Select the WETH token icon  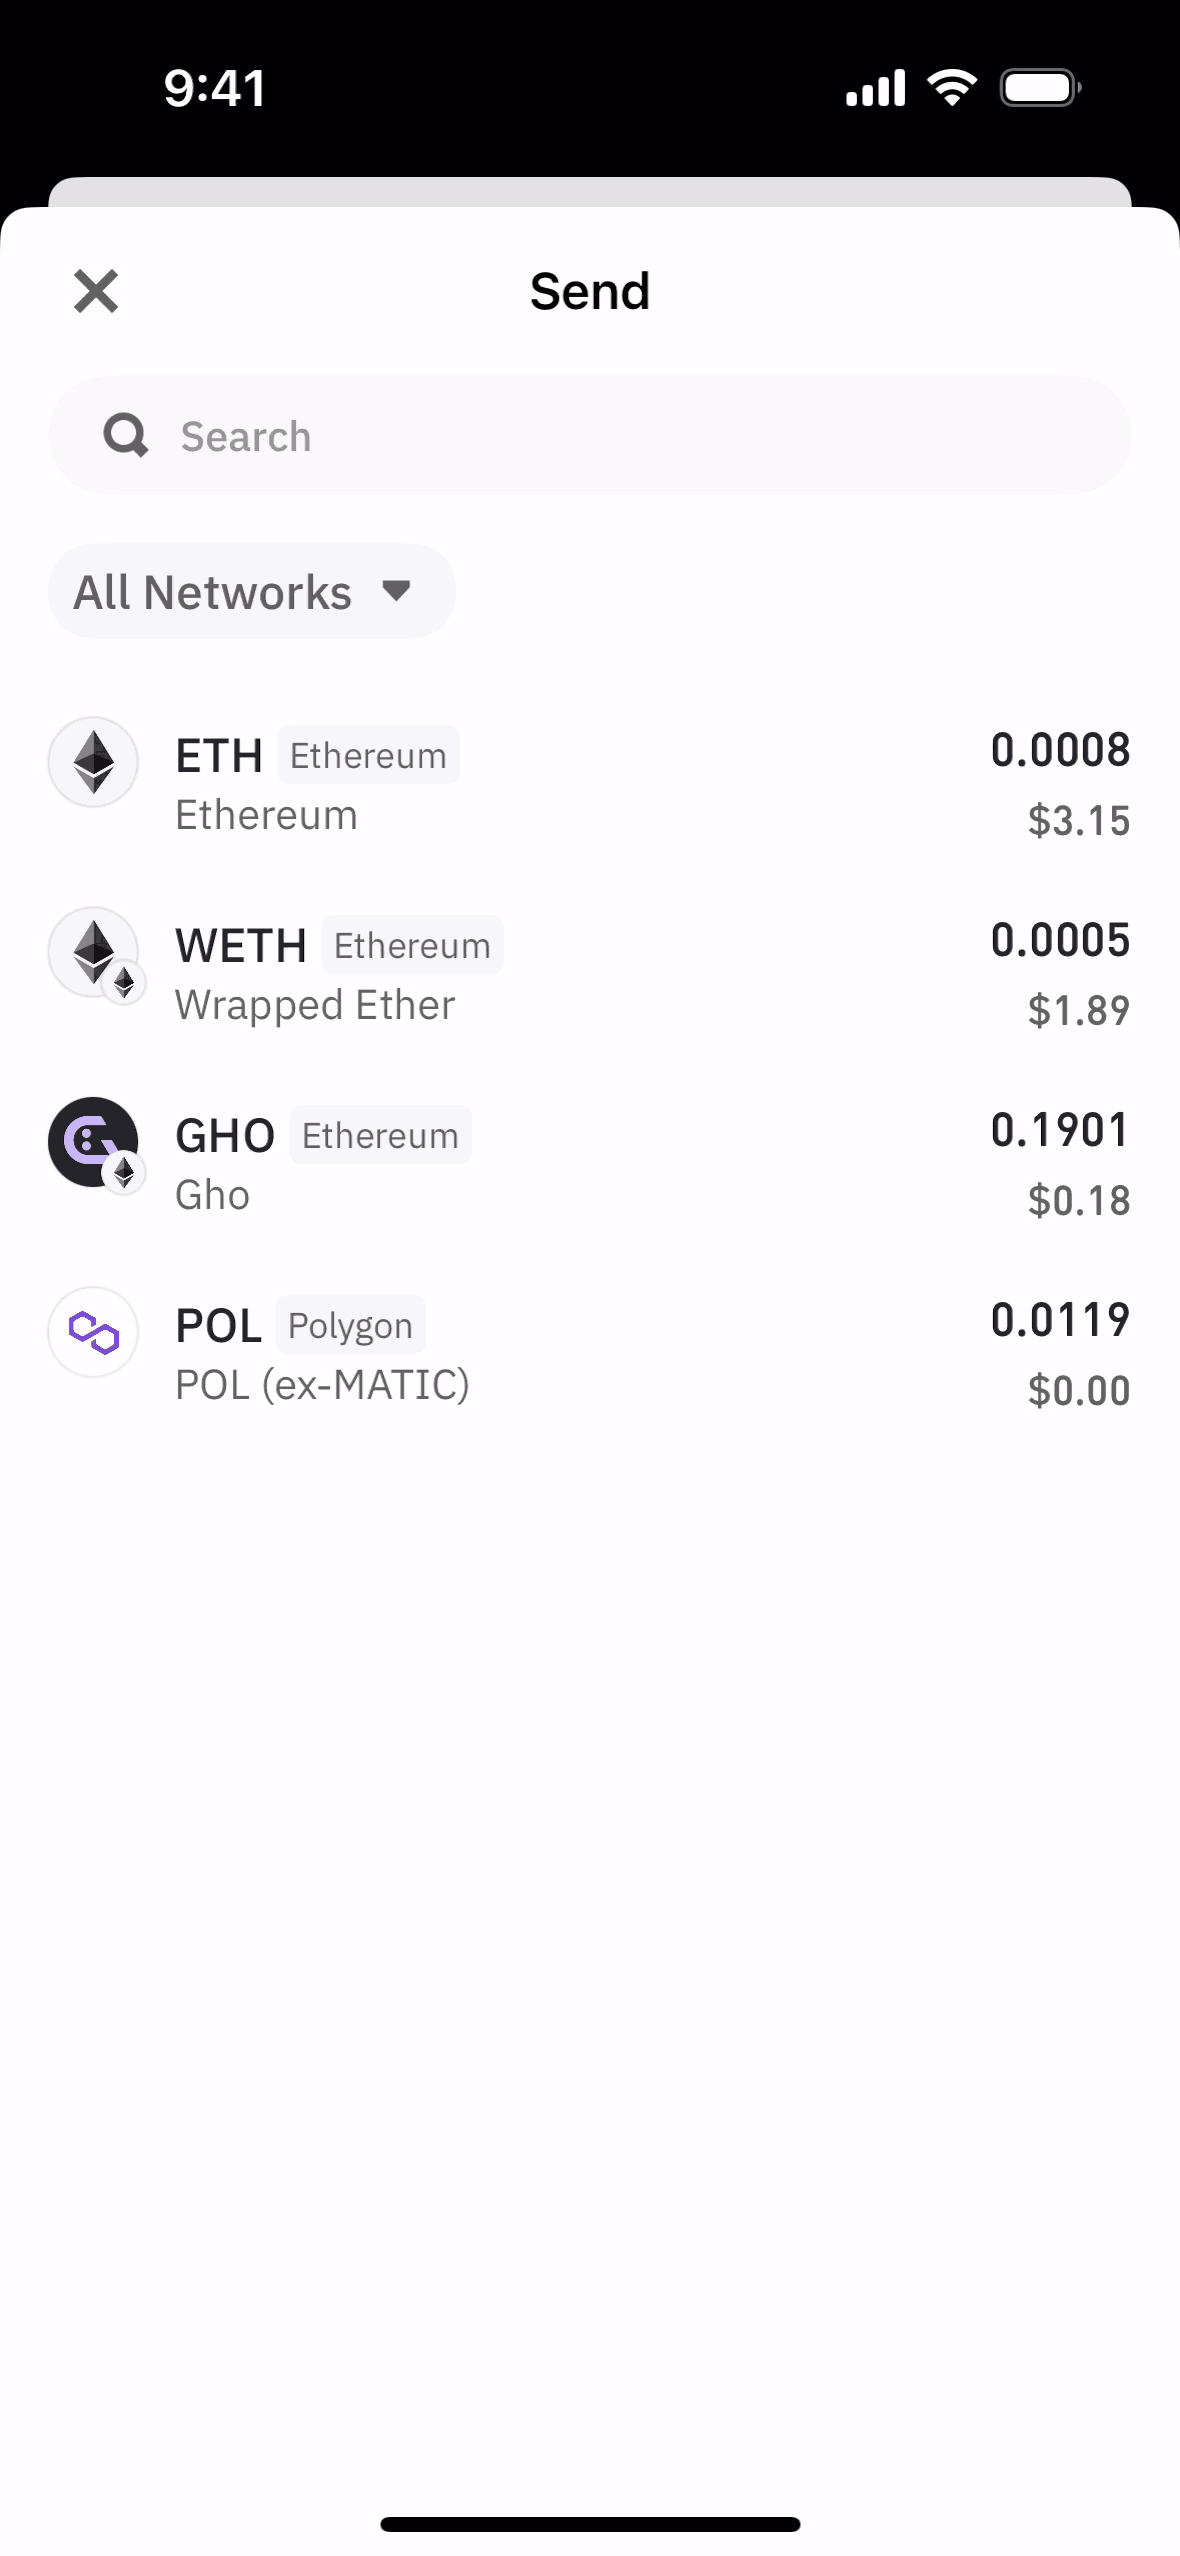point(93,953)
